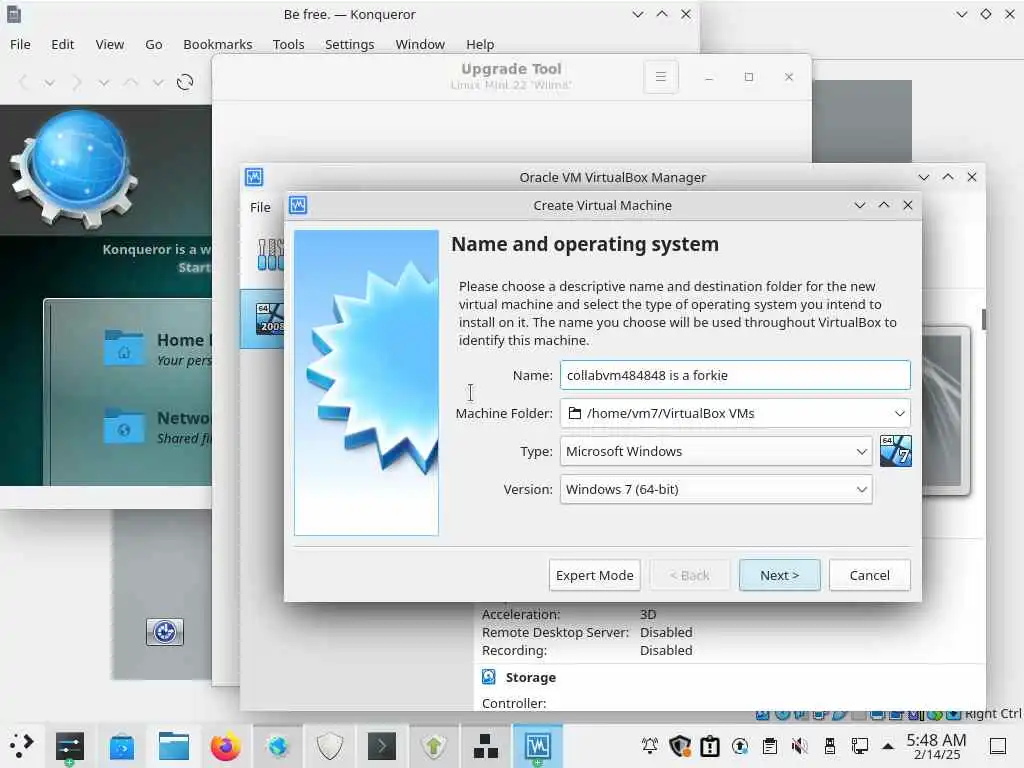This screenshot has height=768, width=1024.
Task: Click the Storage section header in VirtualBox details
Action: [x=530, y=677]
